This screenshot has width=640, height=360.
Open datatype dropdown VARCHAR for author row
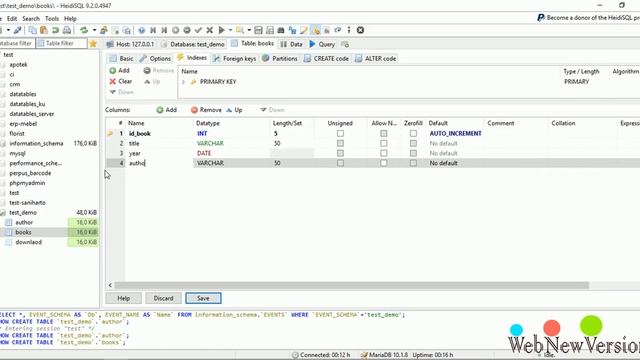[231, 163]
